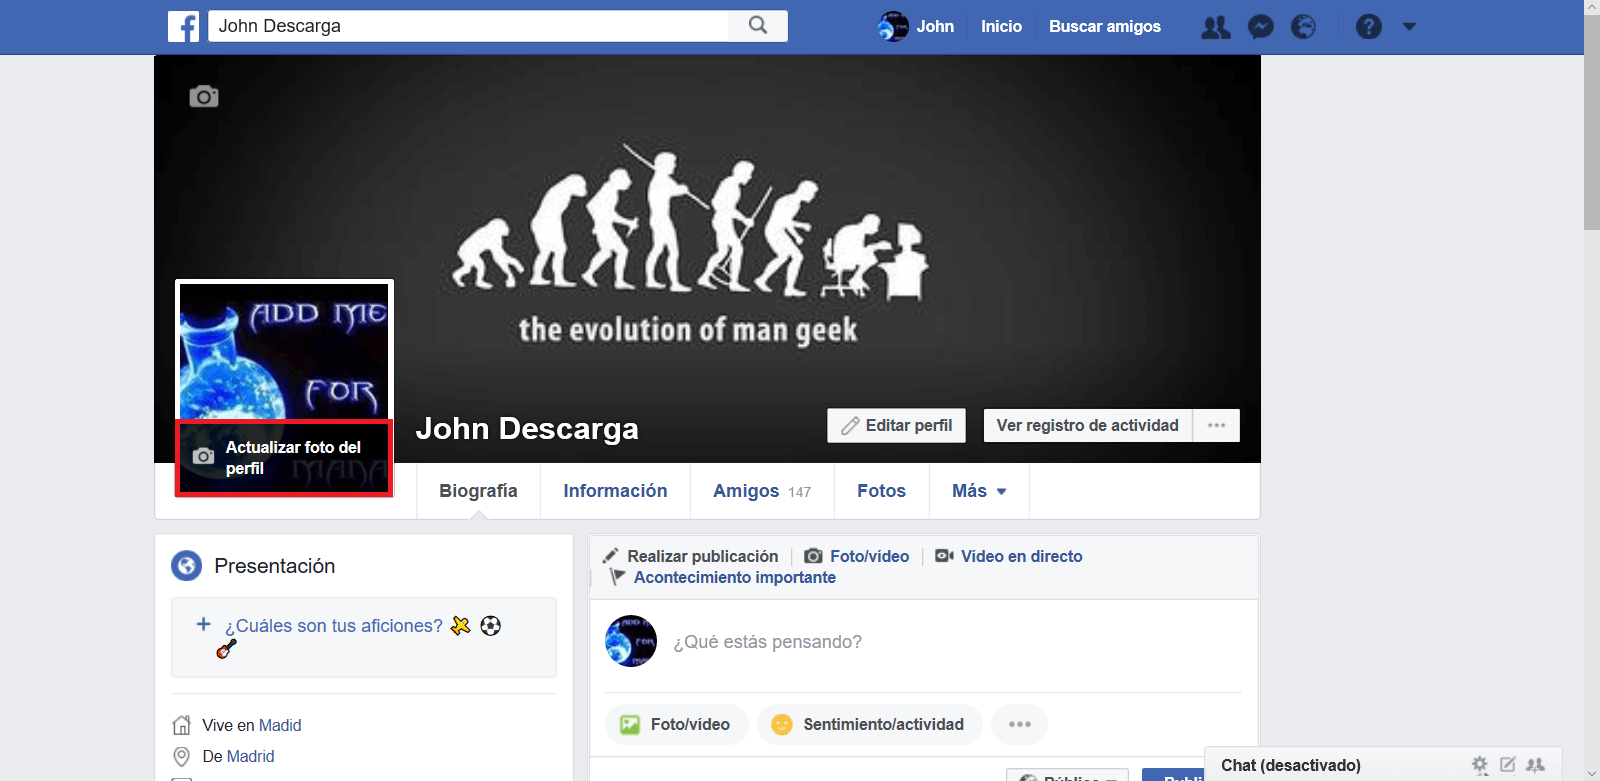Open the Messenger messages icon
The image size is (1600, 781).
1261,27
